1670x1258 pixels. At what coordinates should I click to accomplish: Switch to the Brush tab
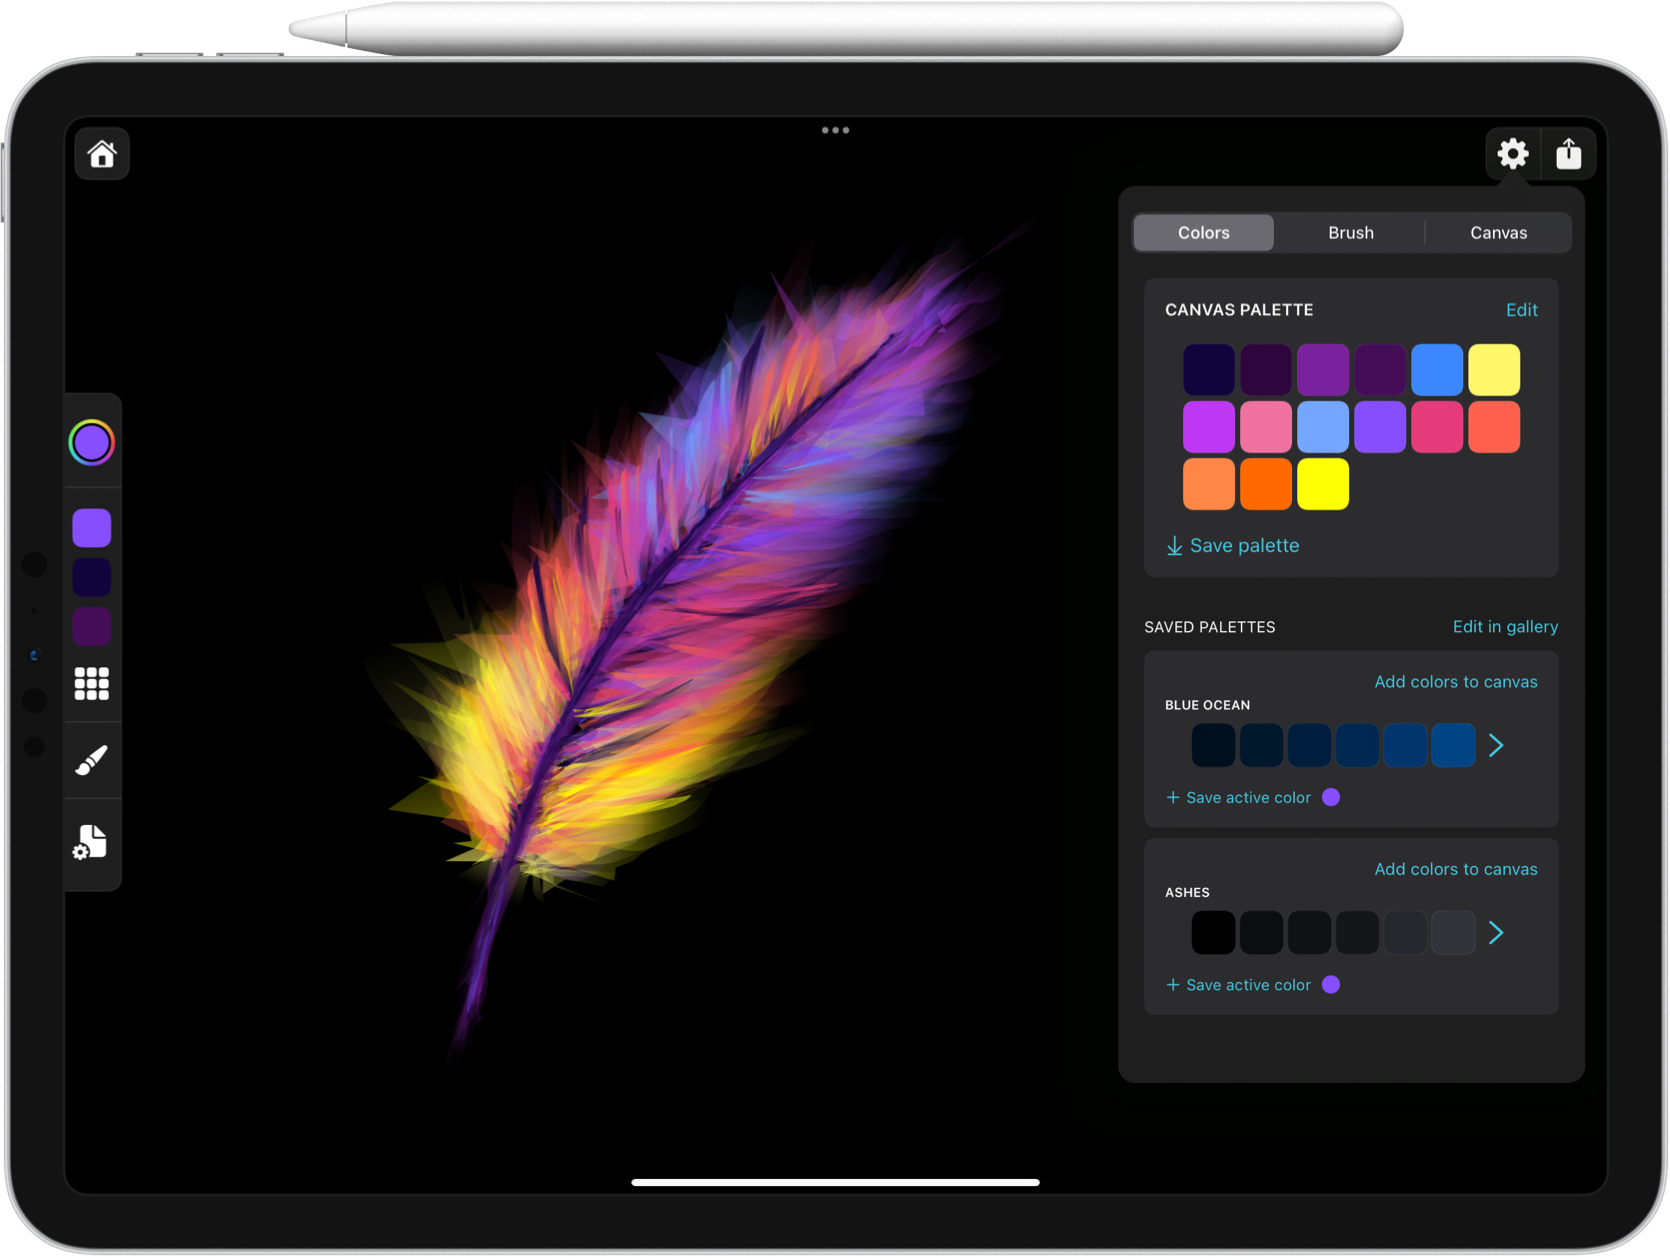pos(1350,233)
